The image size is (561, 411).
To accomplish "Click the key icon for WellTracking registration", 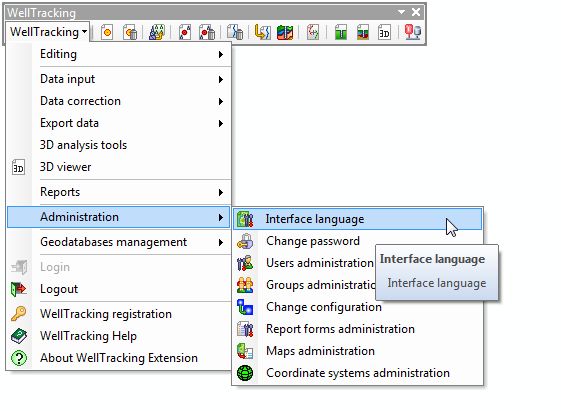I will click(19, 314).
